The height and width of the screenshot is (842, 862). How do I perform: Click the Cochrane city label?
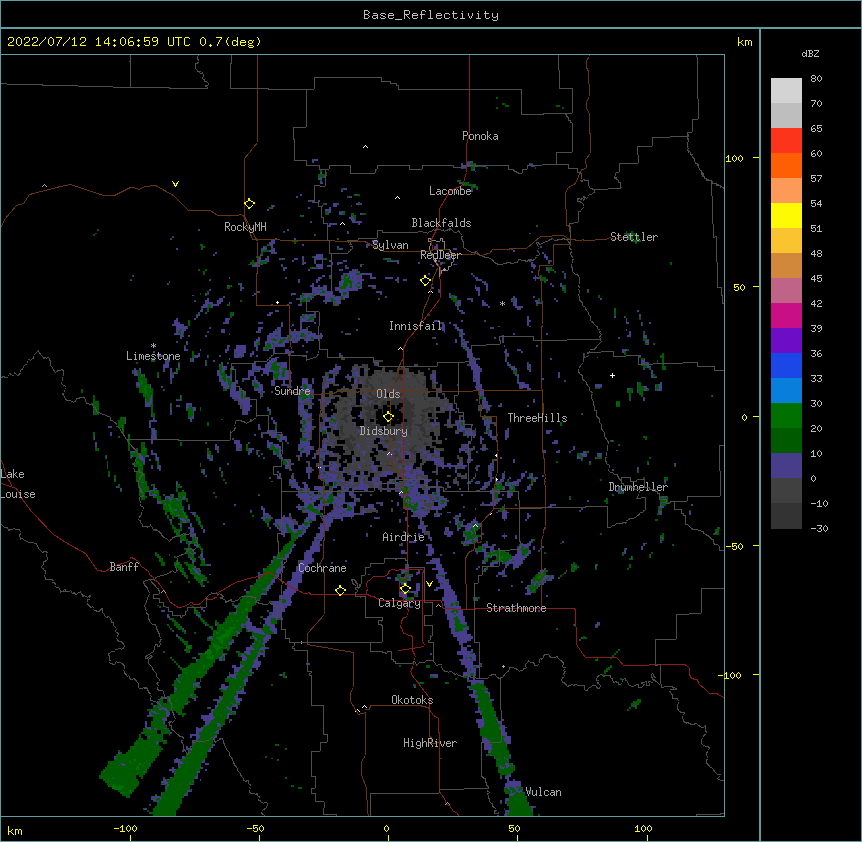pyautogui.click(x=322, y=568)
